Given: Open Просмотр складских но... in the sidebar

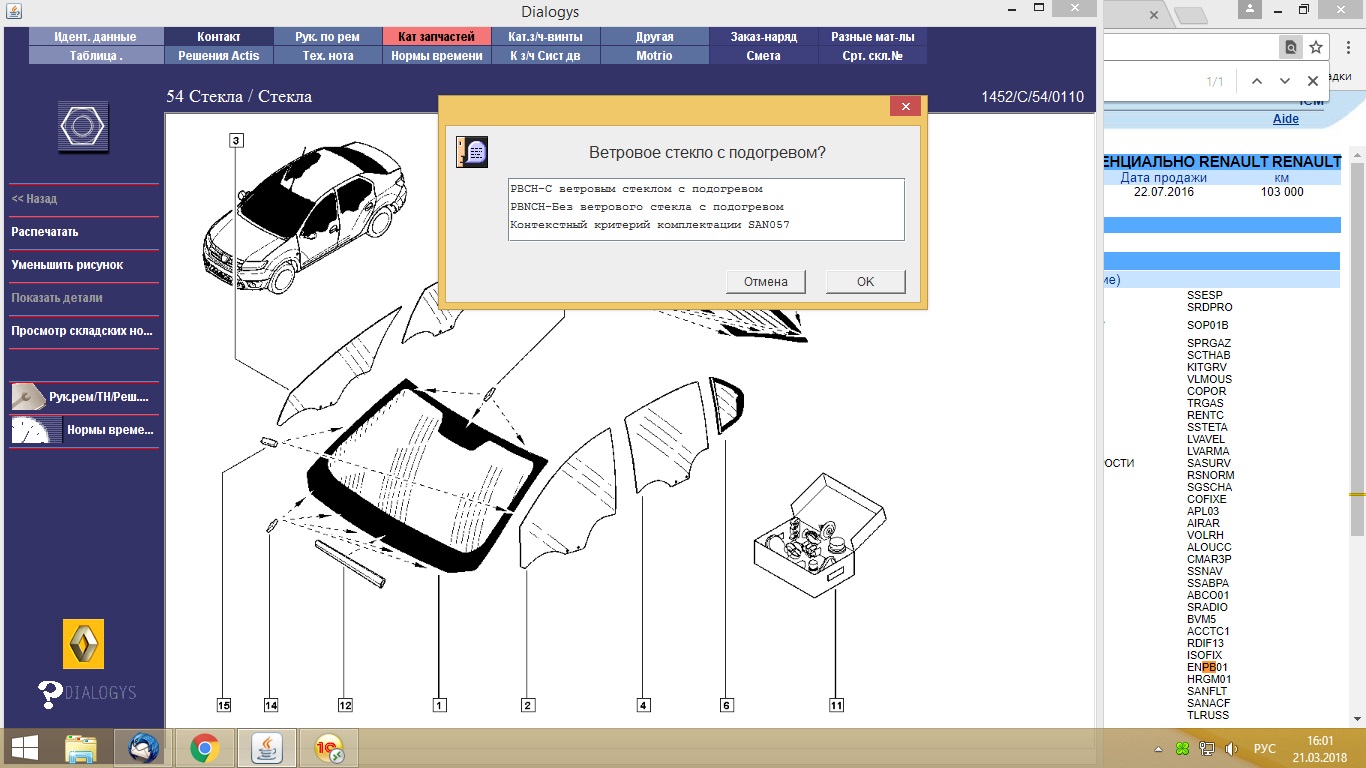Looking at the screenshot, I should click(x=81, y=331).
